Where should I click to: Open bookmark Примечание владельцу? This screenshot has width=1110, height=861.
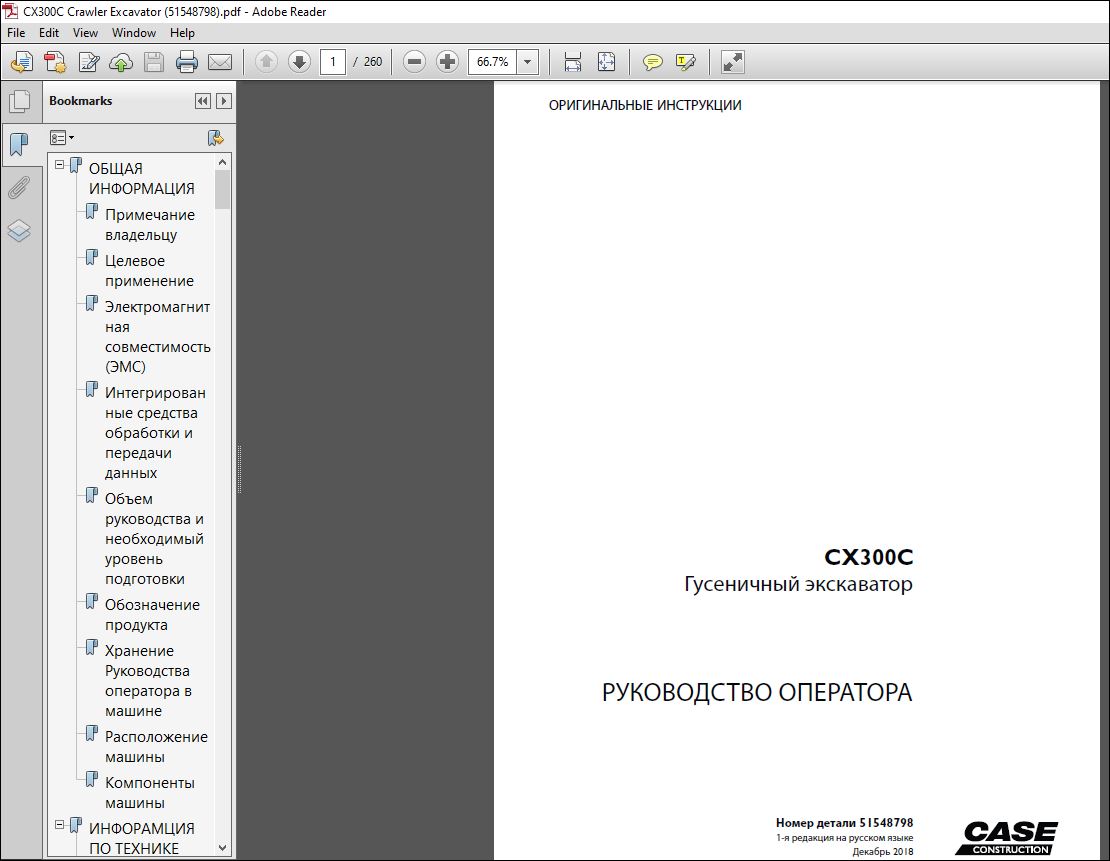[x=149, y=224]
